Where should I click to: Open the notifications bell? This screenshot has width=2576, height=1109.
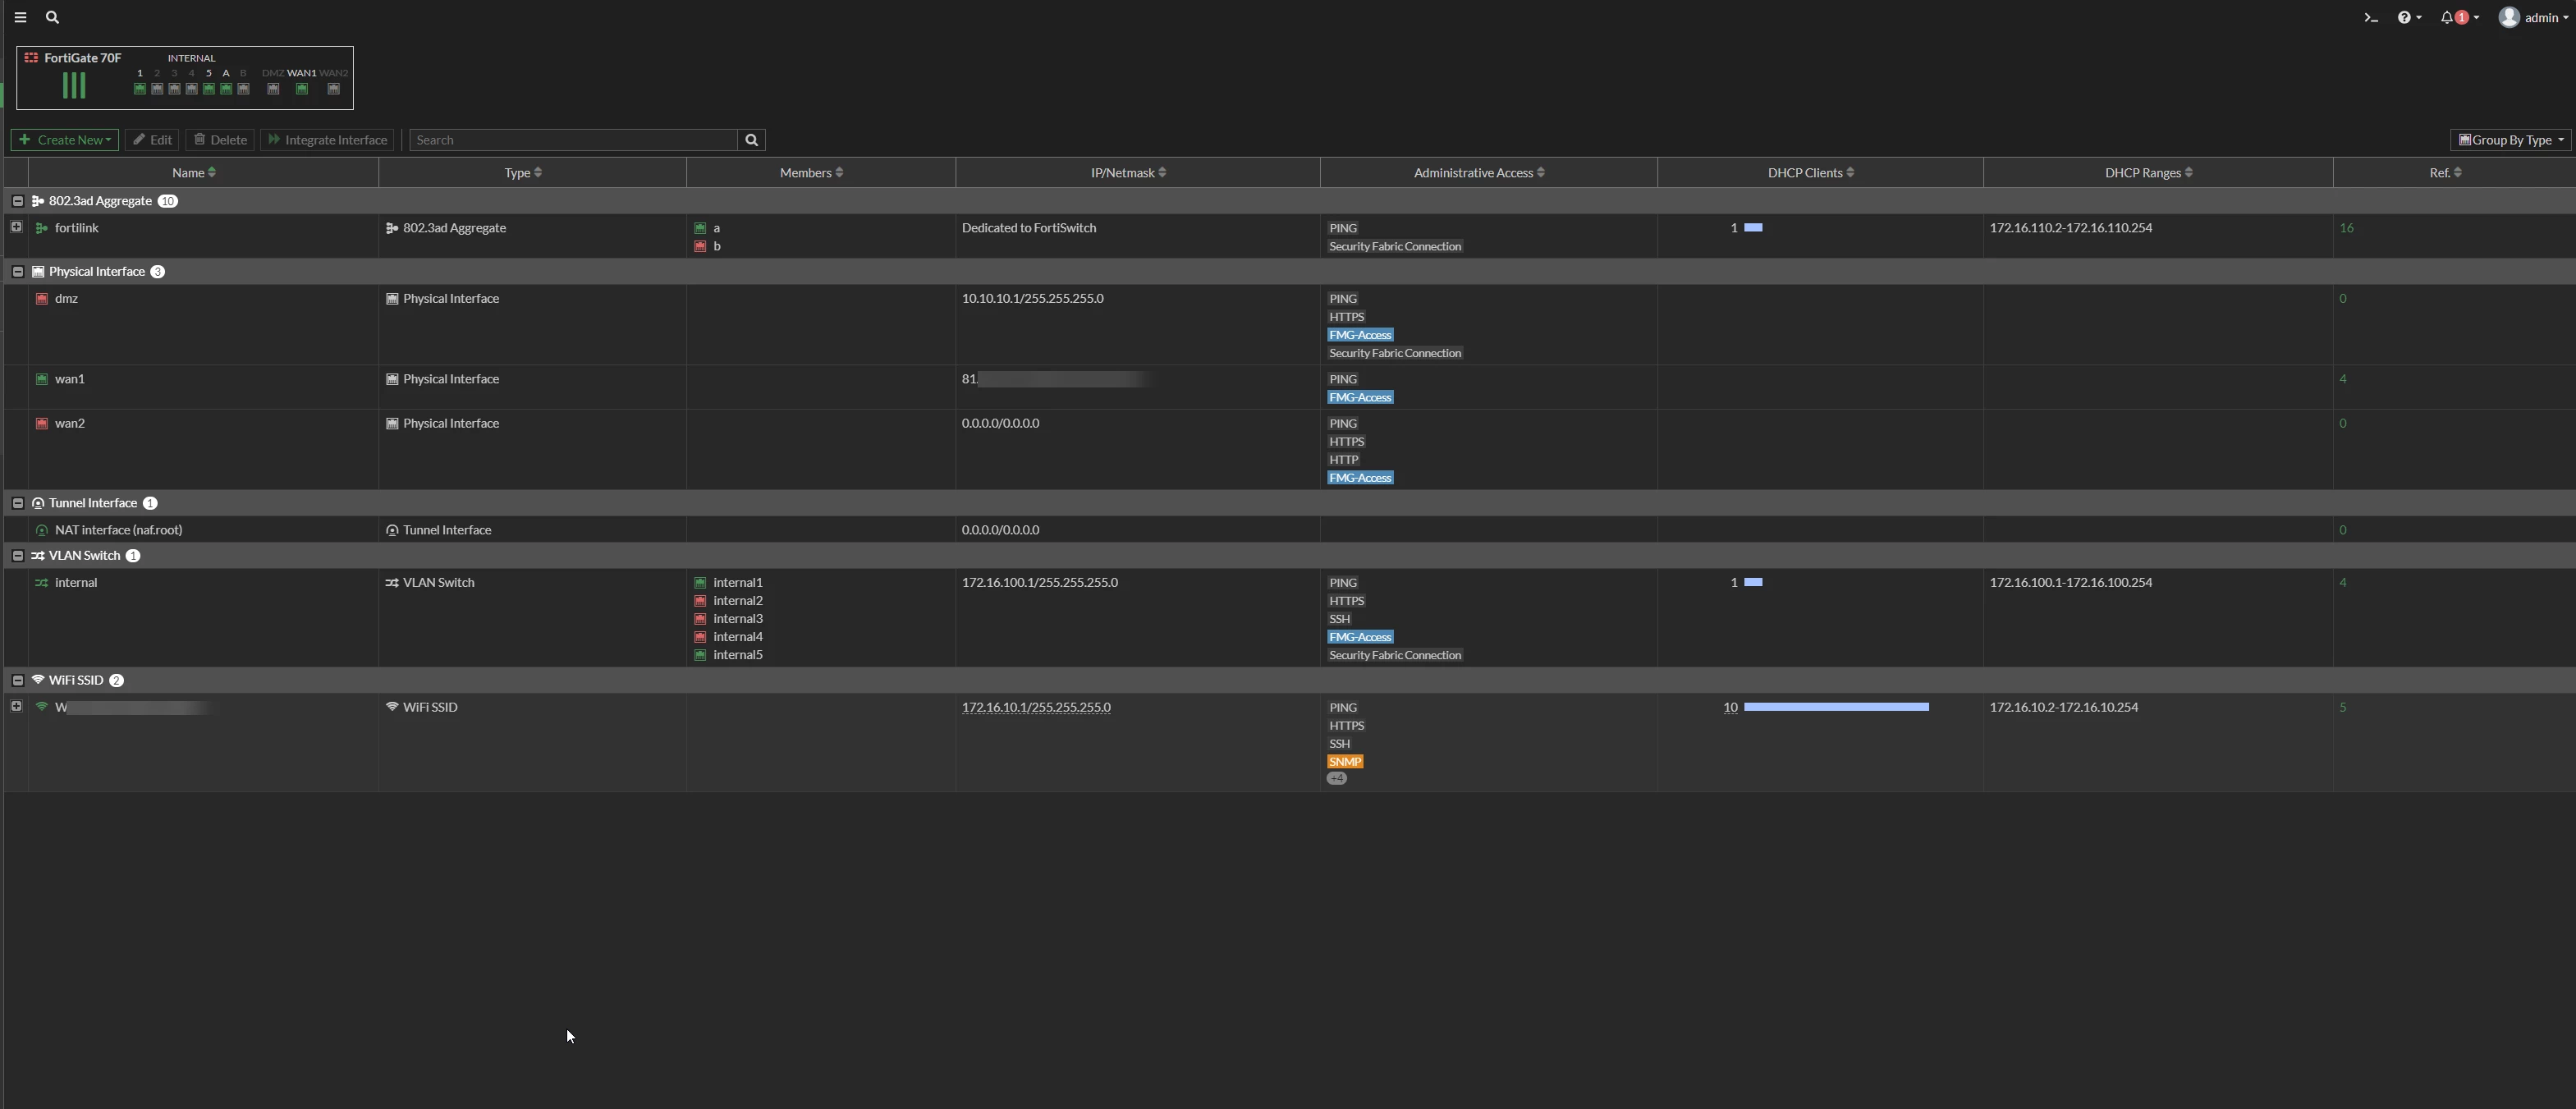point(2459,17)
